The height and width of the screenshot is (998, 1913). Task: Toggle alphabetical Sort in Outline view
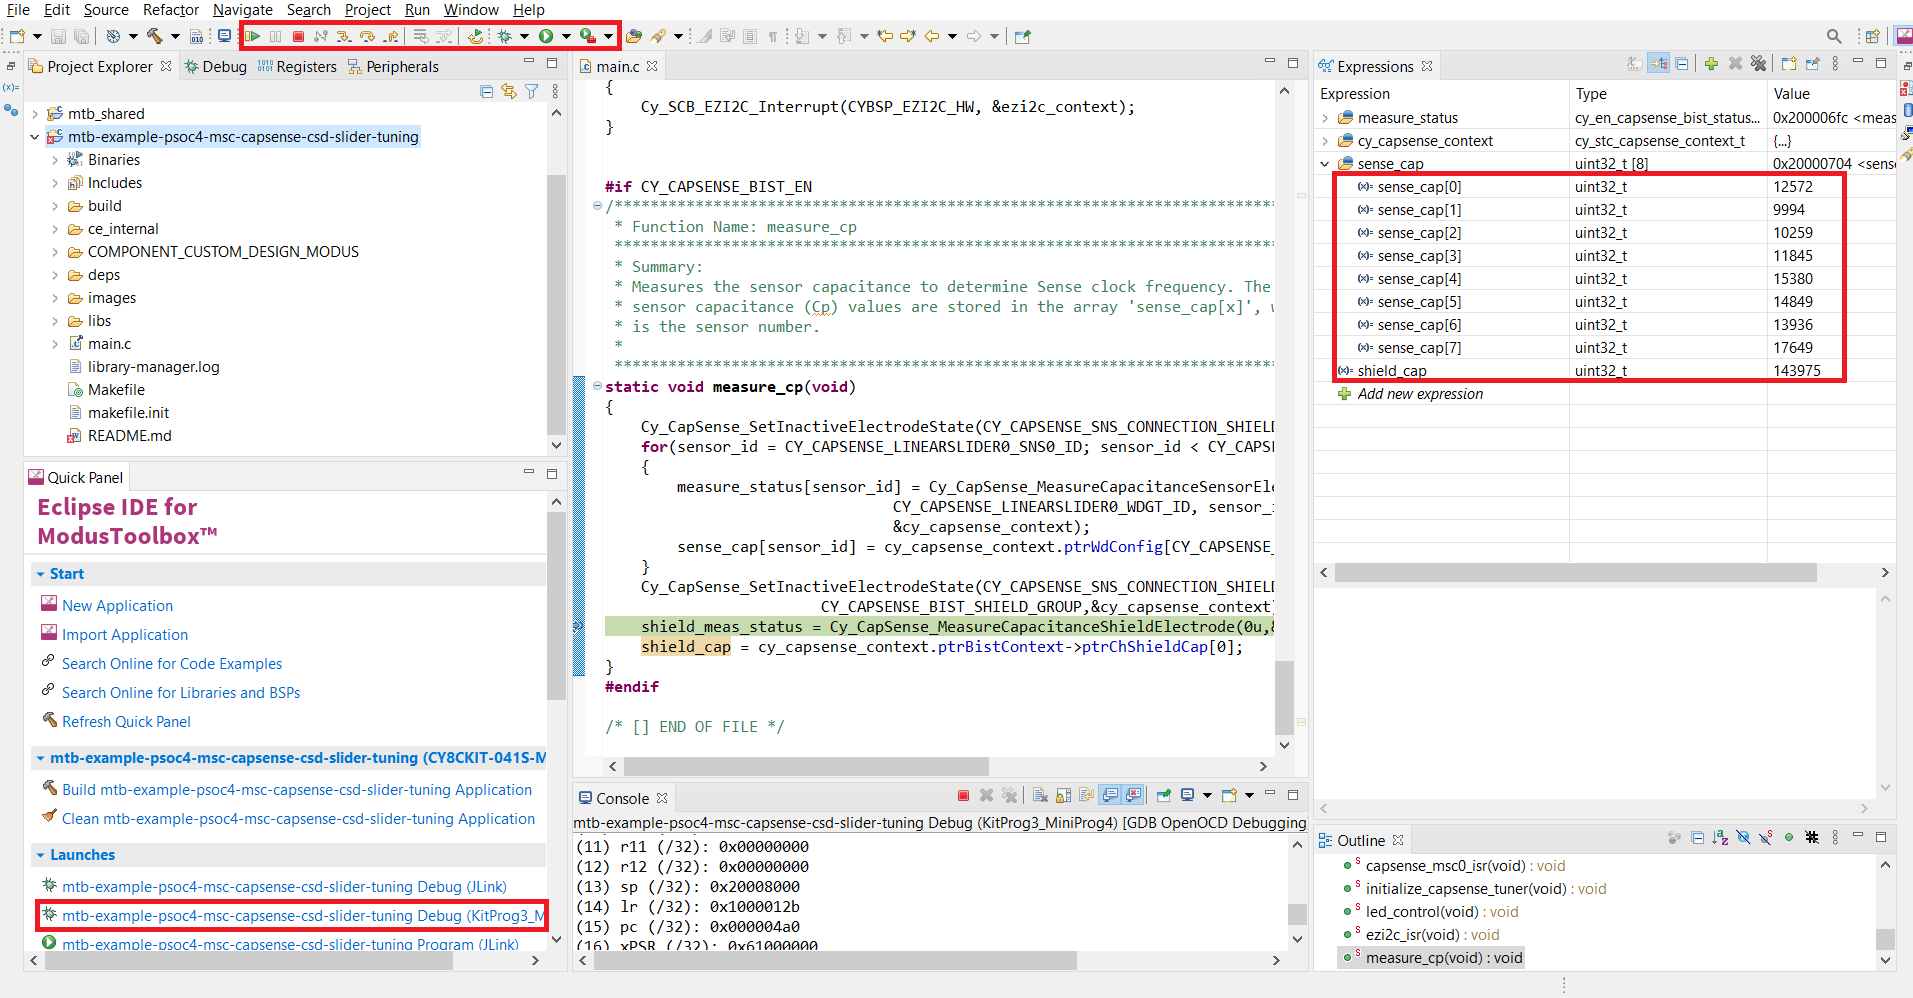[x=1720, y=838]
